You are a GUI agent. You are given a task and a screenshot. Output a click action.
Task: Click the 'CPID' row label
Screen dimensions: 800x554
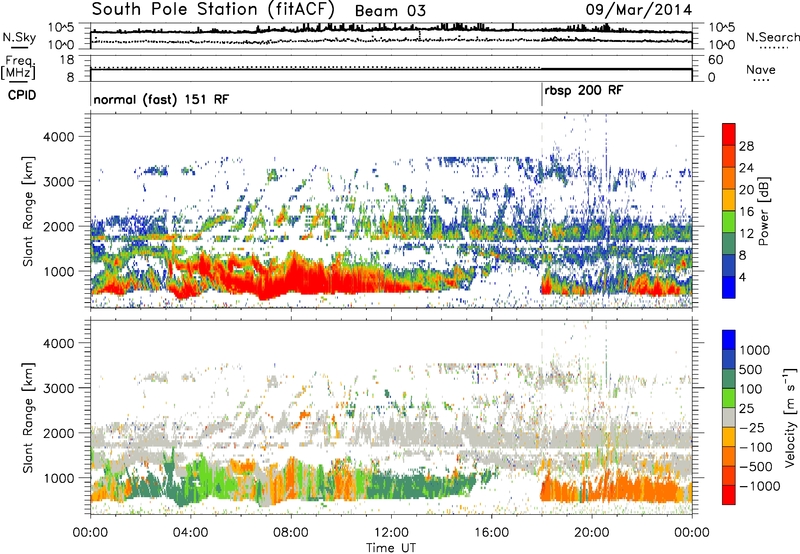coord(22,95)
